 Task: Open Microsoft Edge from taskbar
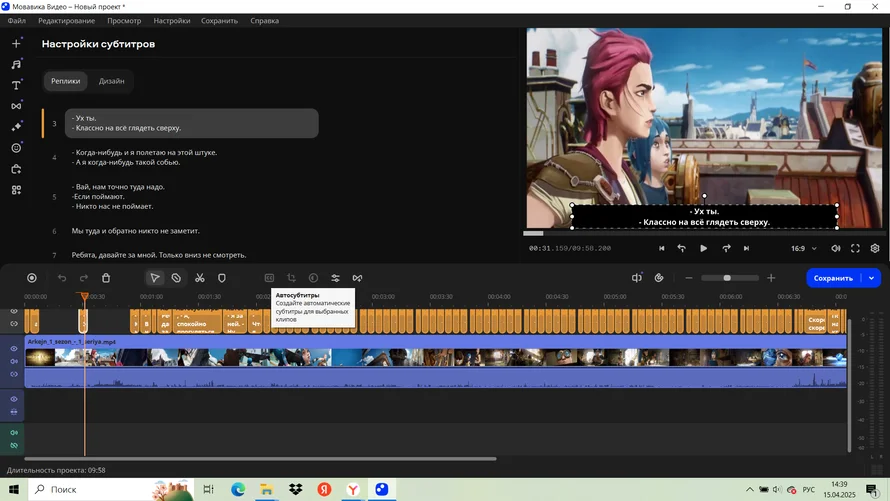pyautogui.click(x=238, y=489)
